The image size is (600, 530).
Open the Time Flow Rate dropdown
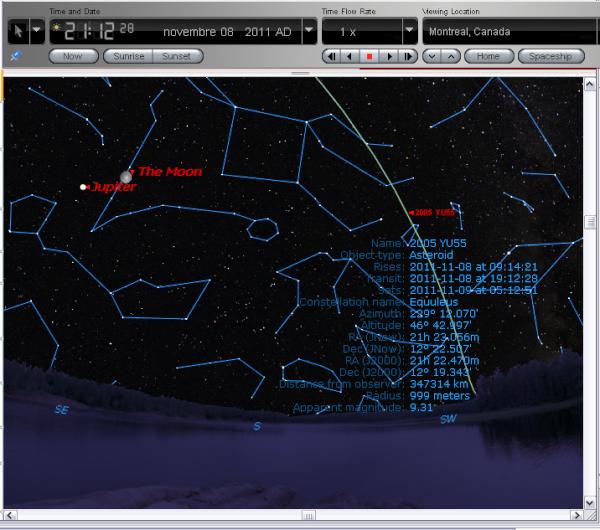[410, 31]
